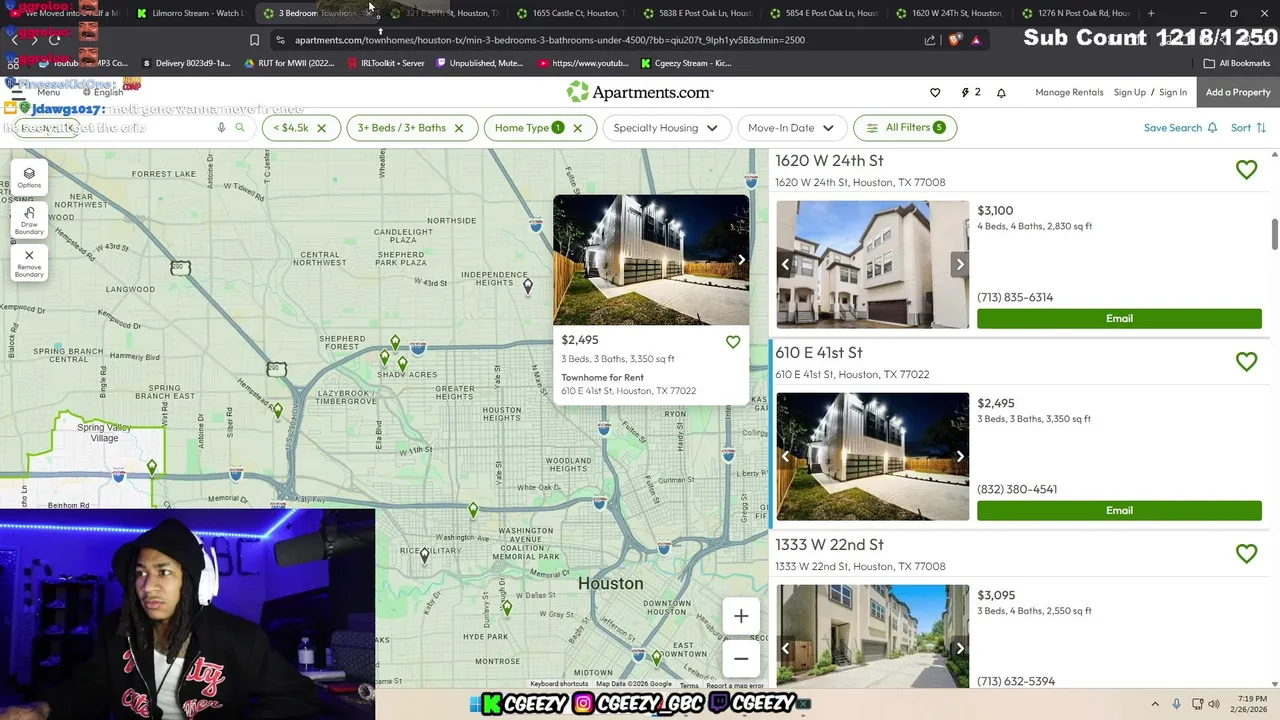Remove the < $4.5k price filter
The height and width of the screenshot is (720, 1280).
[x=323, y=128]
